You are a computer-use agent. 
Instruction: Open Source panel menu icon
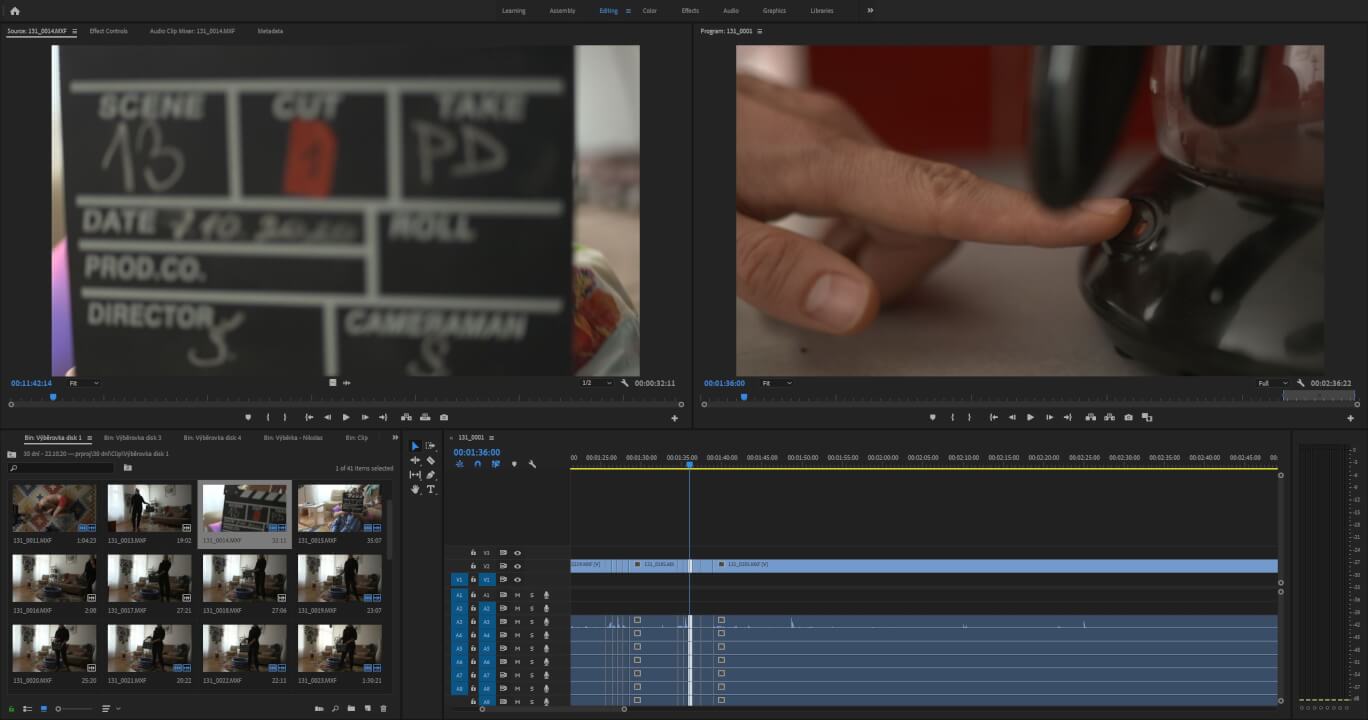click(x=74, y=31)
